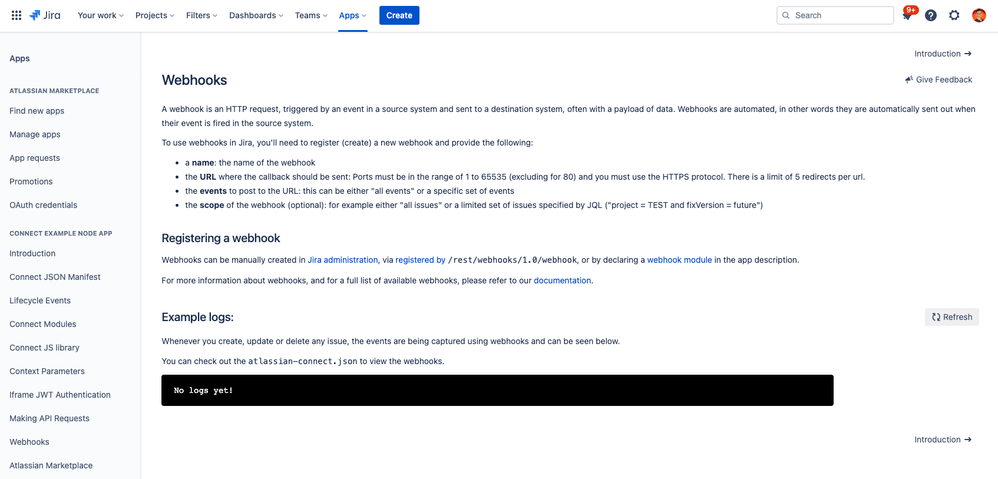Open Manage apps in sidebar

click(x=35, y=134)
